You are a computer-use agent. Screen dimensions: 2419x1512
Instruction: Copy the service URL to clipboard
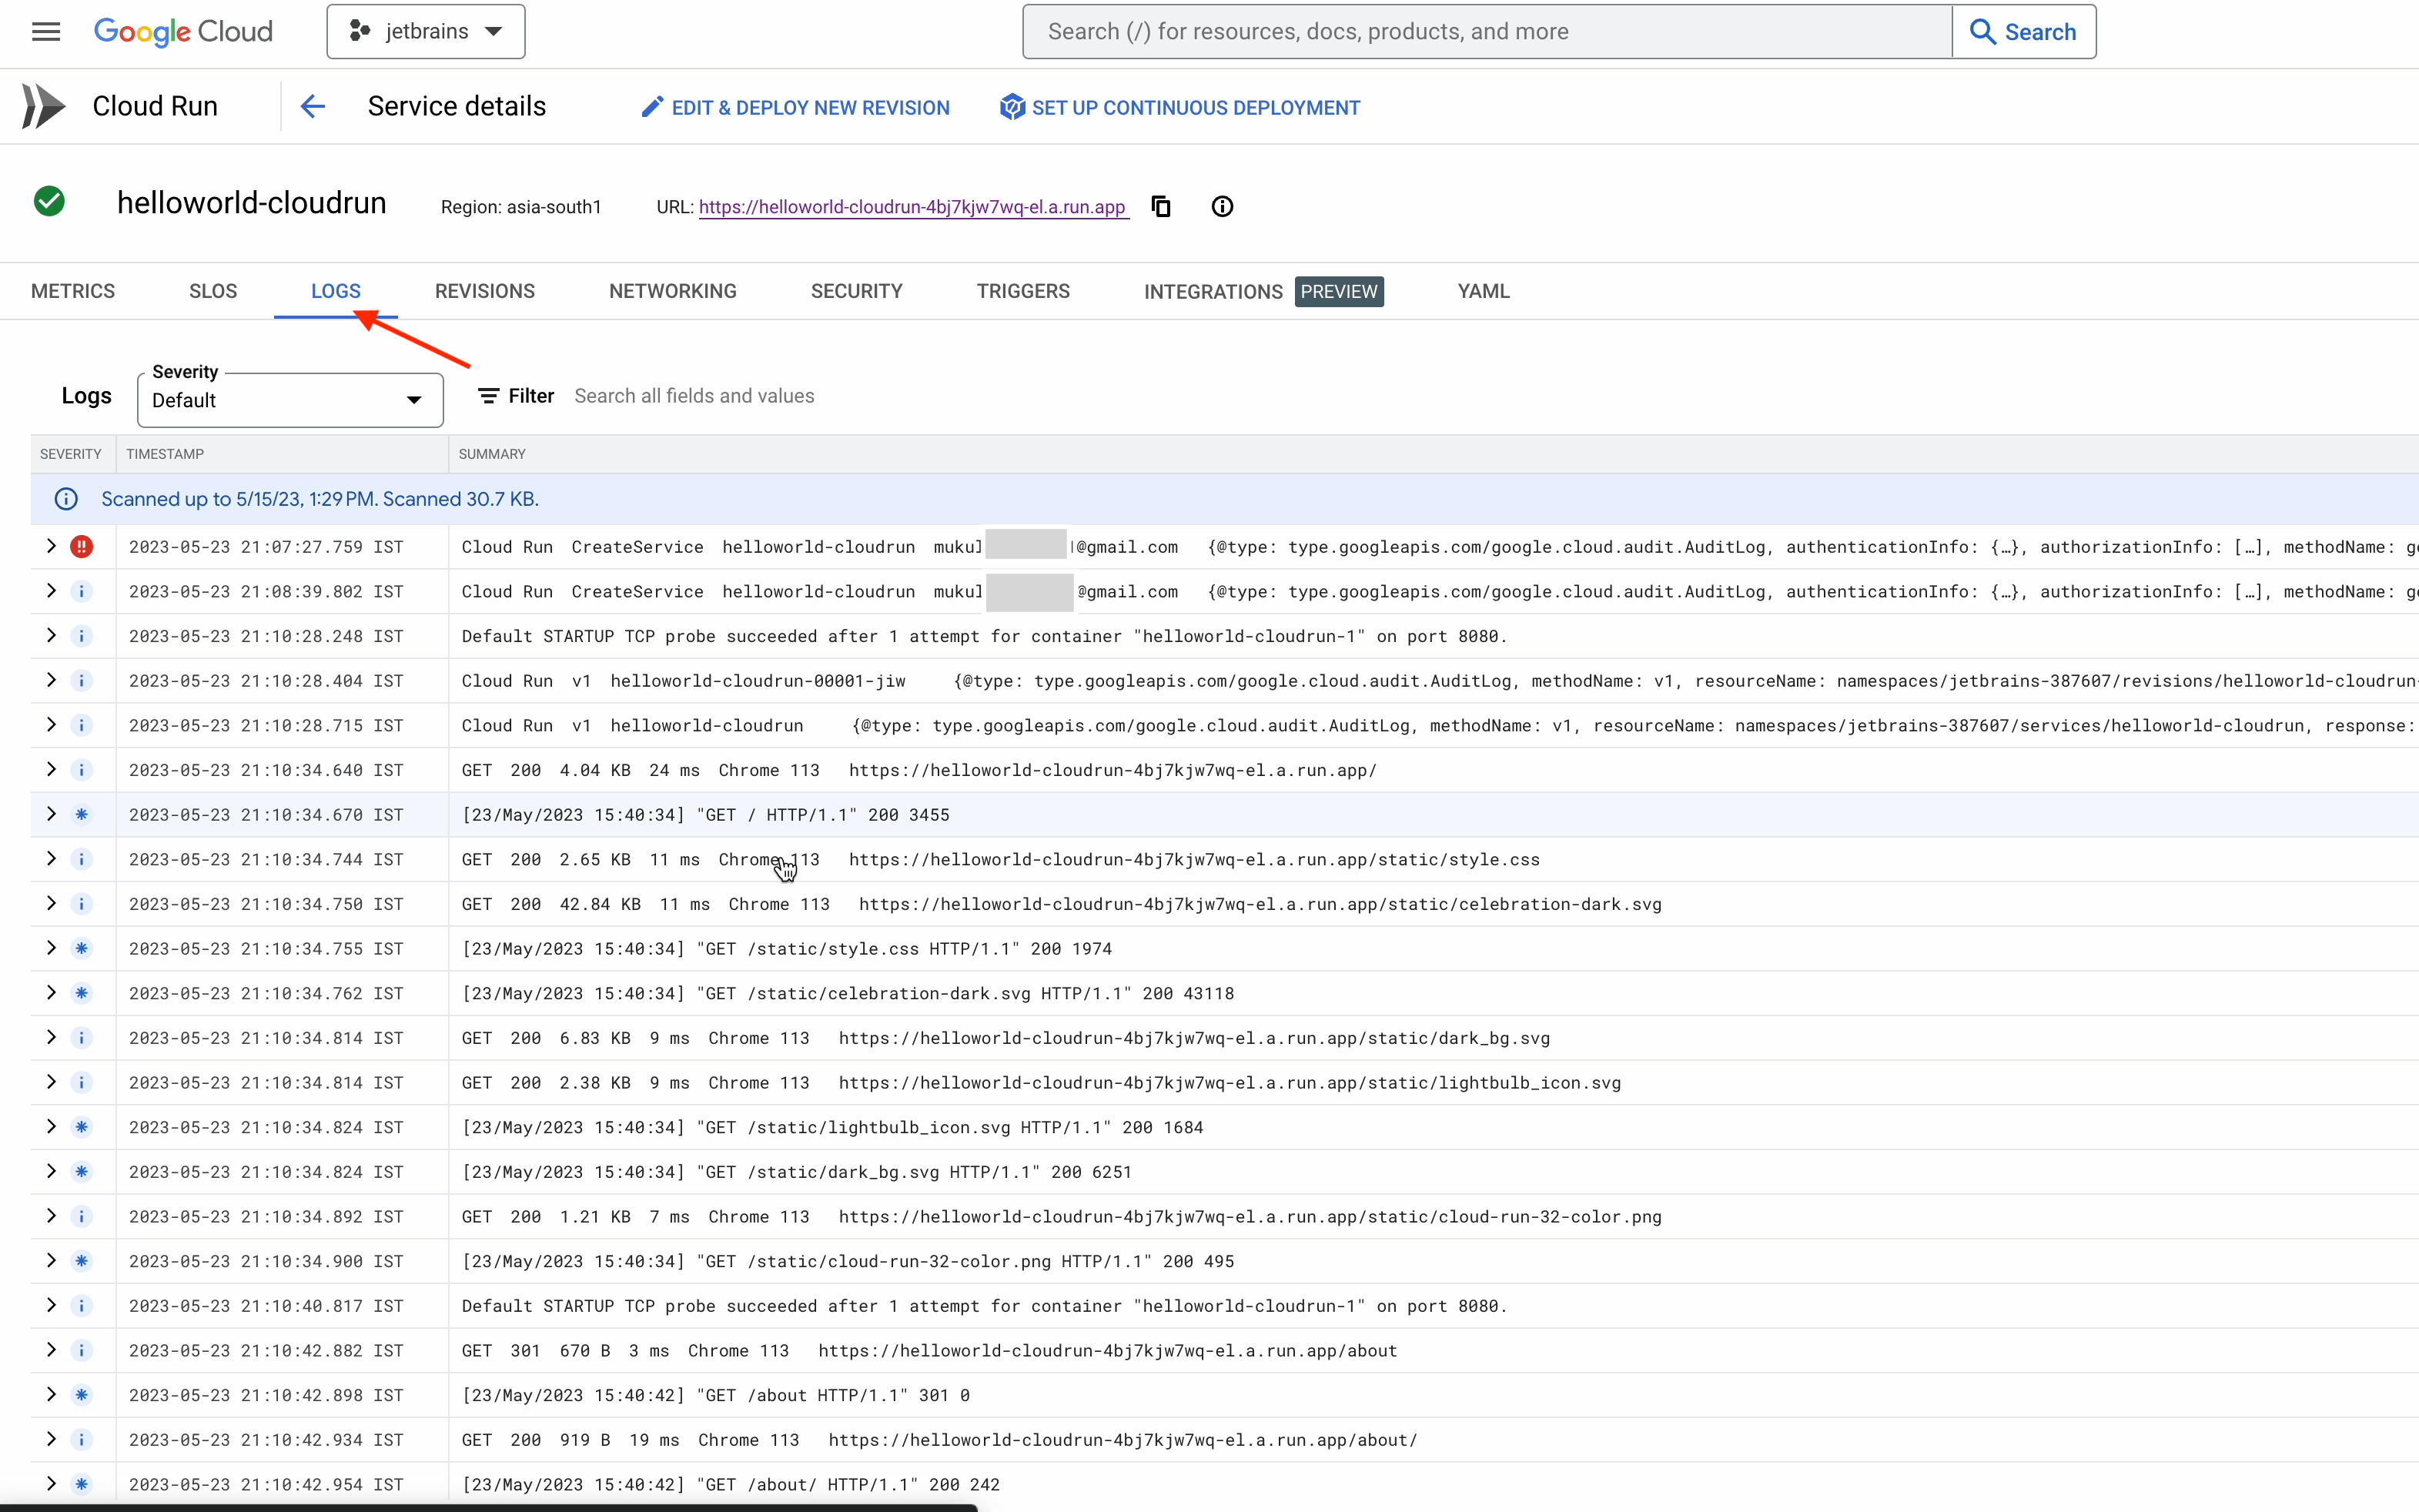1161,207
